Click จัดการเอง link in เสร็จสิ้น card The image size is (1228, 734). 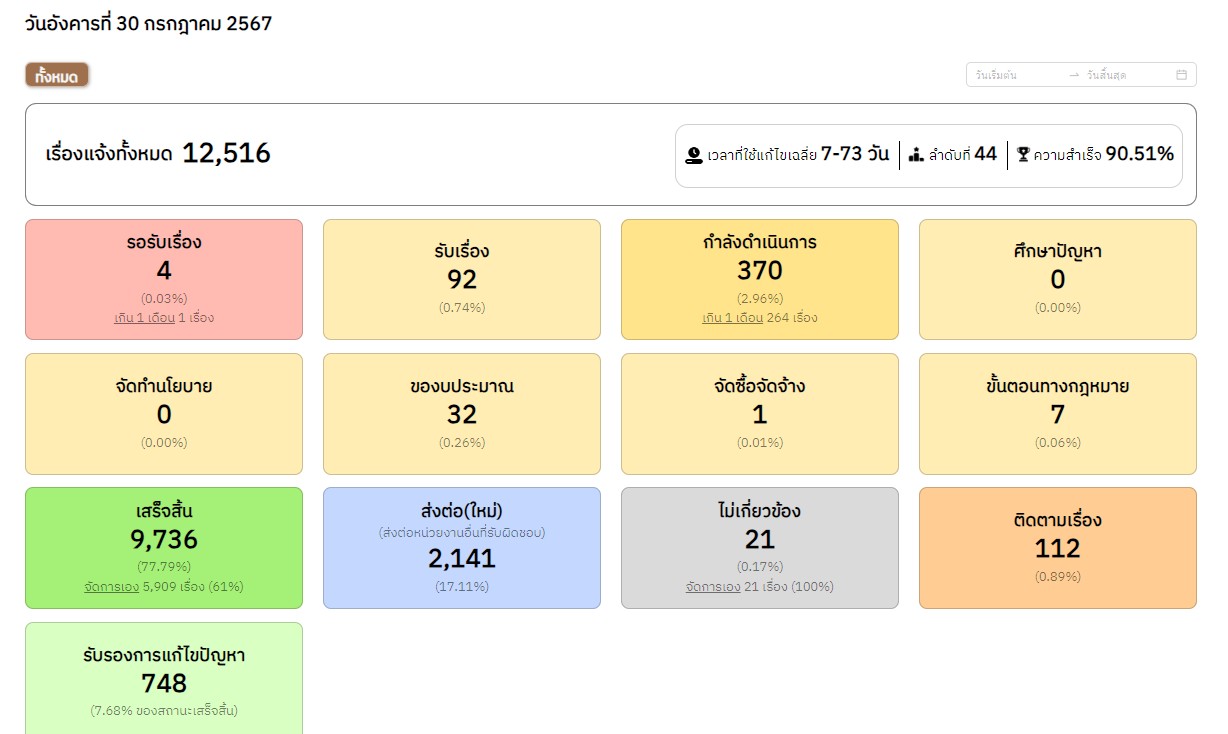point(110,587)
